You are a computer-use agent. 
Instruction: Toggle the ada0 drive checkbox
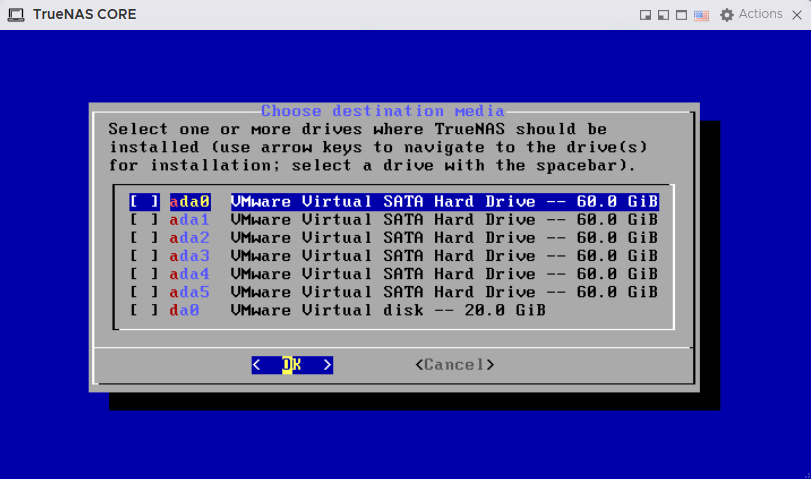pyautogui.click(x=144, y=201)
